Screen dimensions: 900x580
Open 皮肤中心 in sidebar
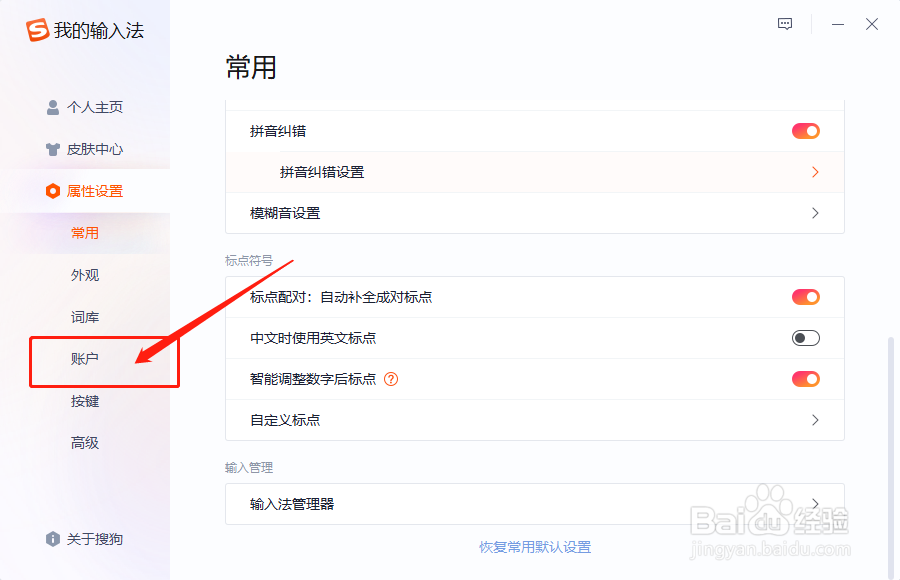click(x=85, y=149)
